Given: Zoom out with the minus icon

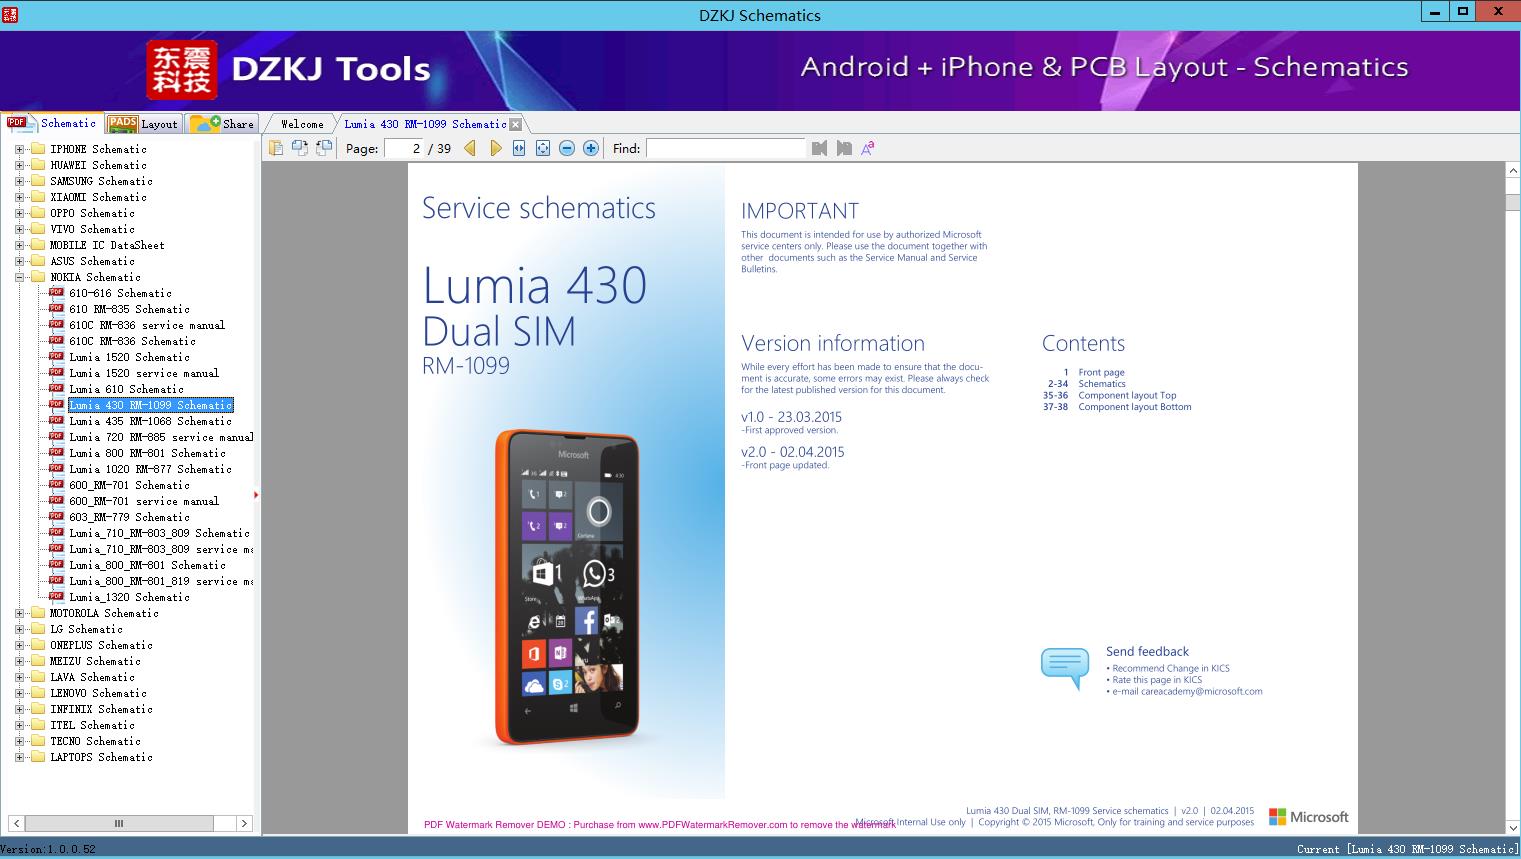Looking at the screenshot, I should [x=567, y=148].
